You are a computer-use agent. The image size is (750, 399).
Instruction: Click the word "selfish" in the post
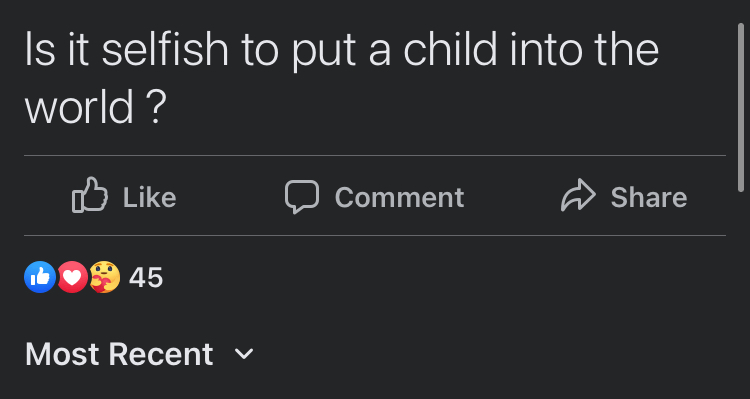pyautogui.click(x=165, y=49)
